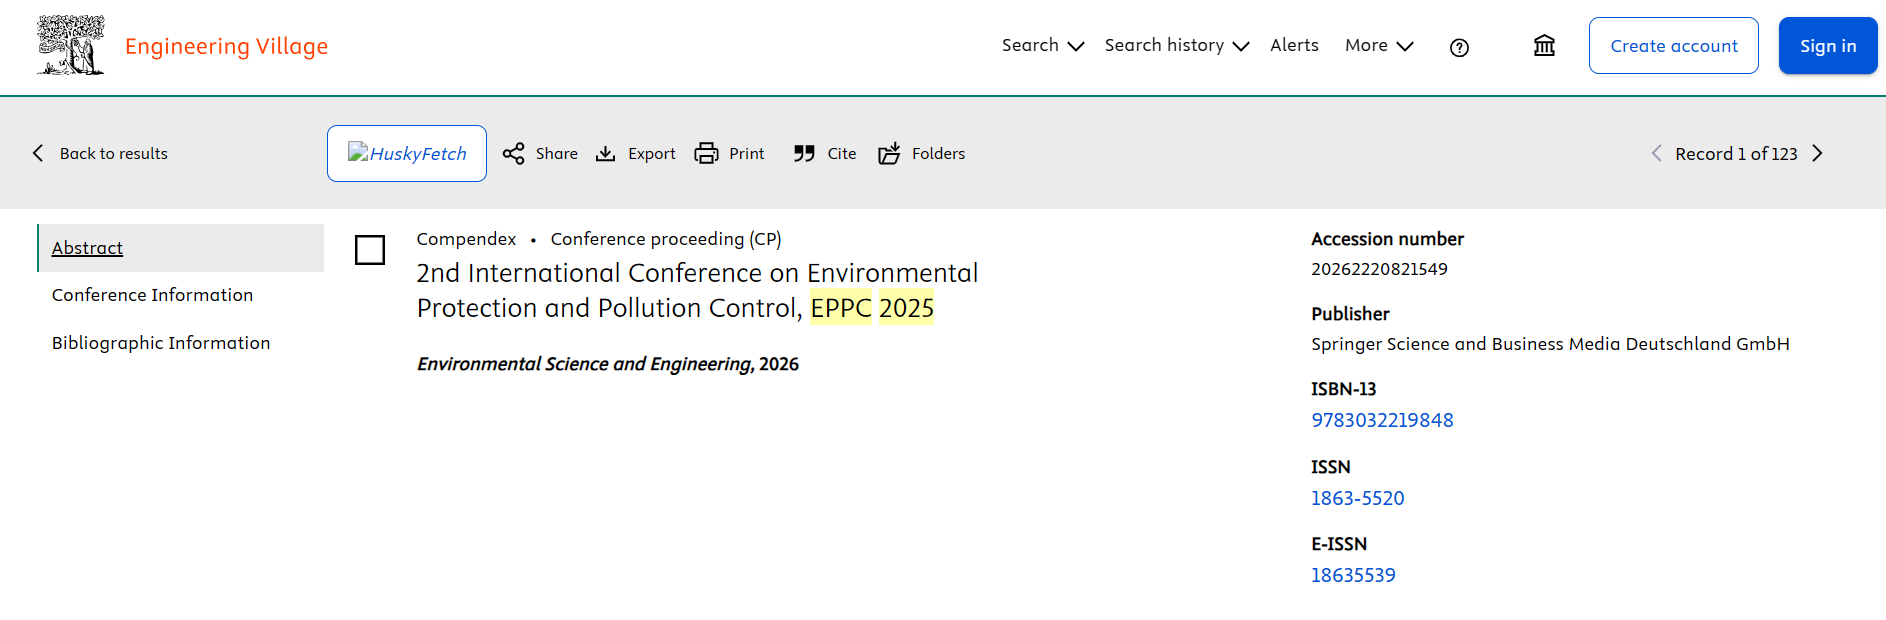The width and height of the screenshot is (1886, 620).
Task: Click the Share label text
Action: pos(557,153)
